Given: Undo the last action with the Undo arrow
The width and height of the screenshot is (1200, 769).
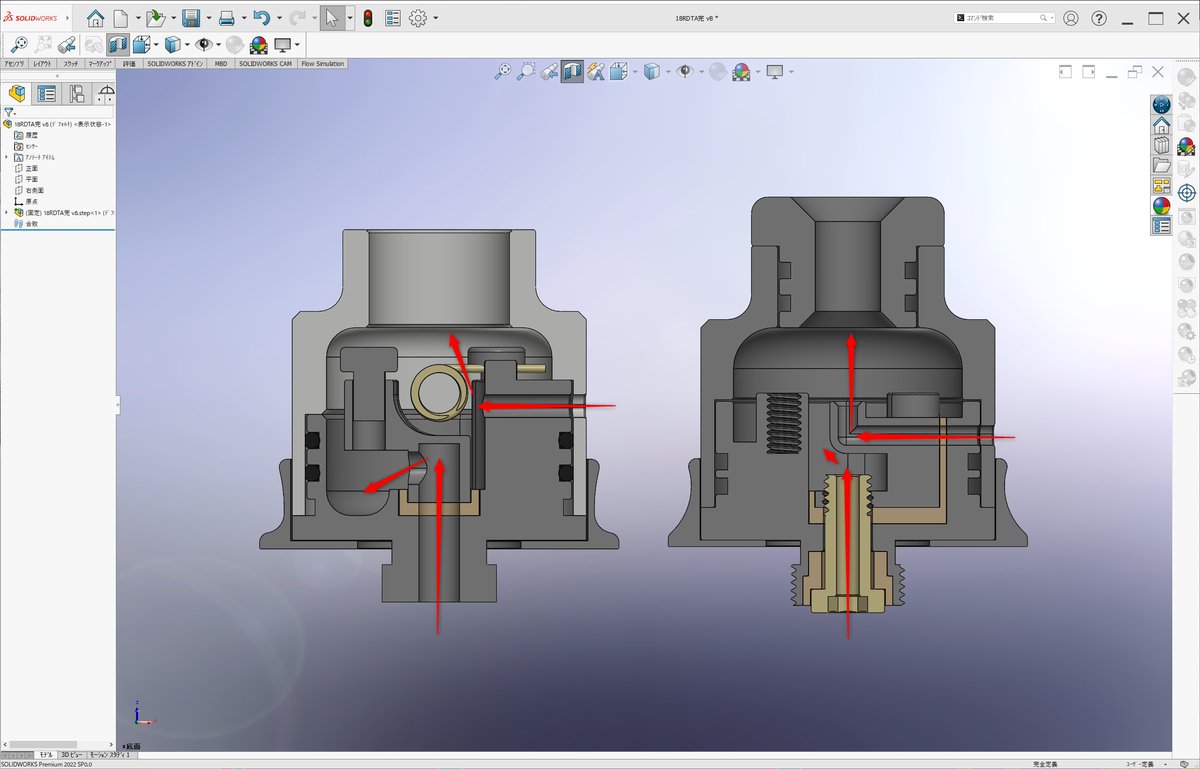Looking at the screenshot, I should (261, 18).
